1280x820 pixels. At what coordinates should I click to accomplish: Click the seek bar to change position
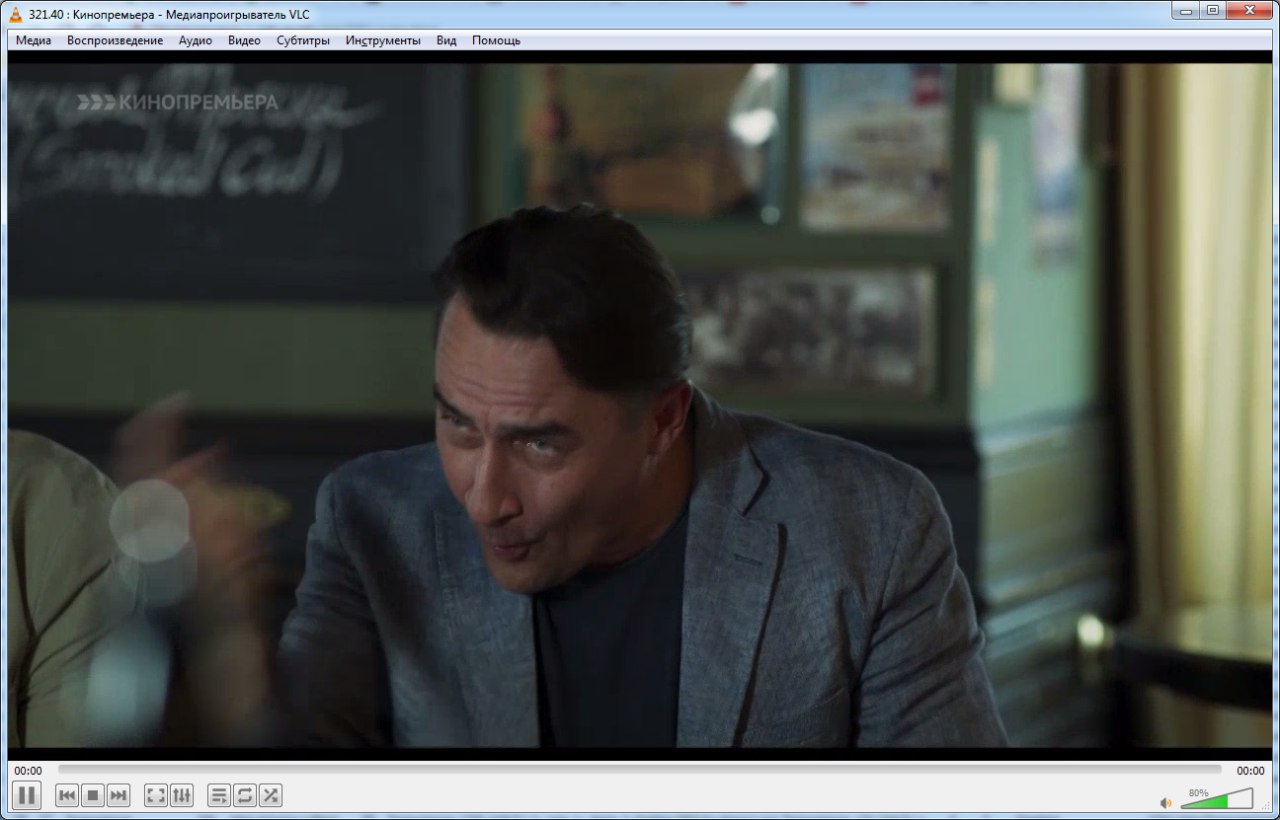click(x=639, y=770)
